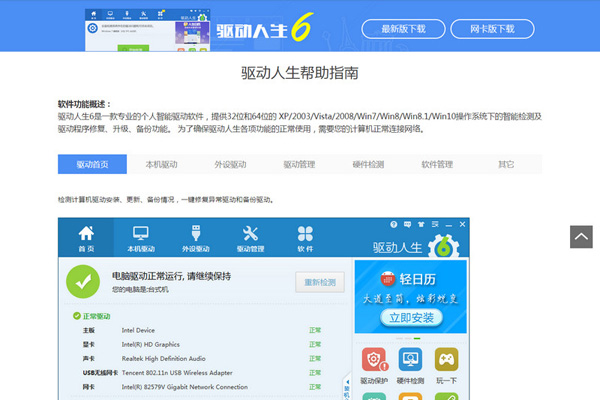Click the 重新检测 button
600x400 pixels.
[320, 282]
